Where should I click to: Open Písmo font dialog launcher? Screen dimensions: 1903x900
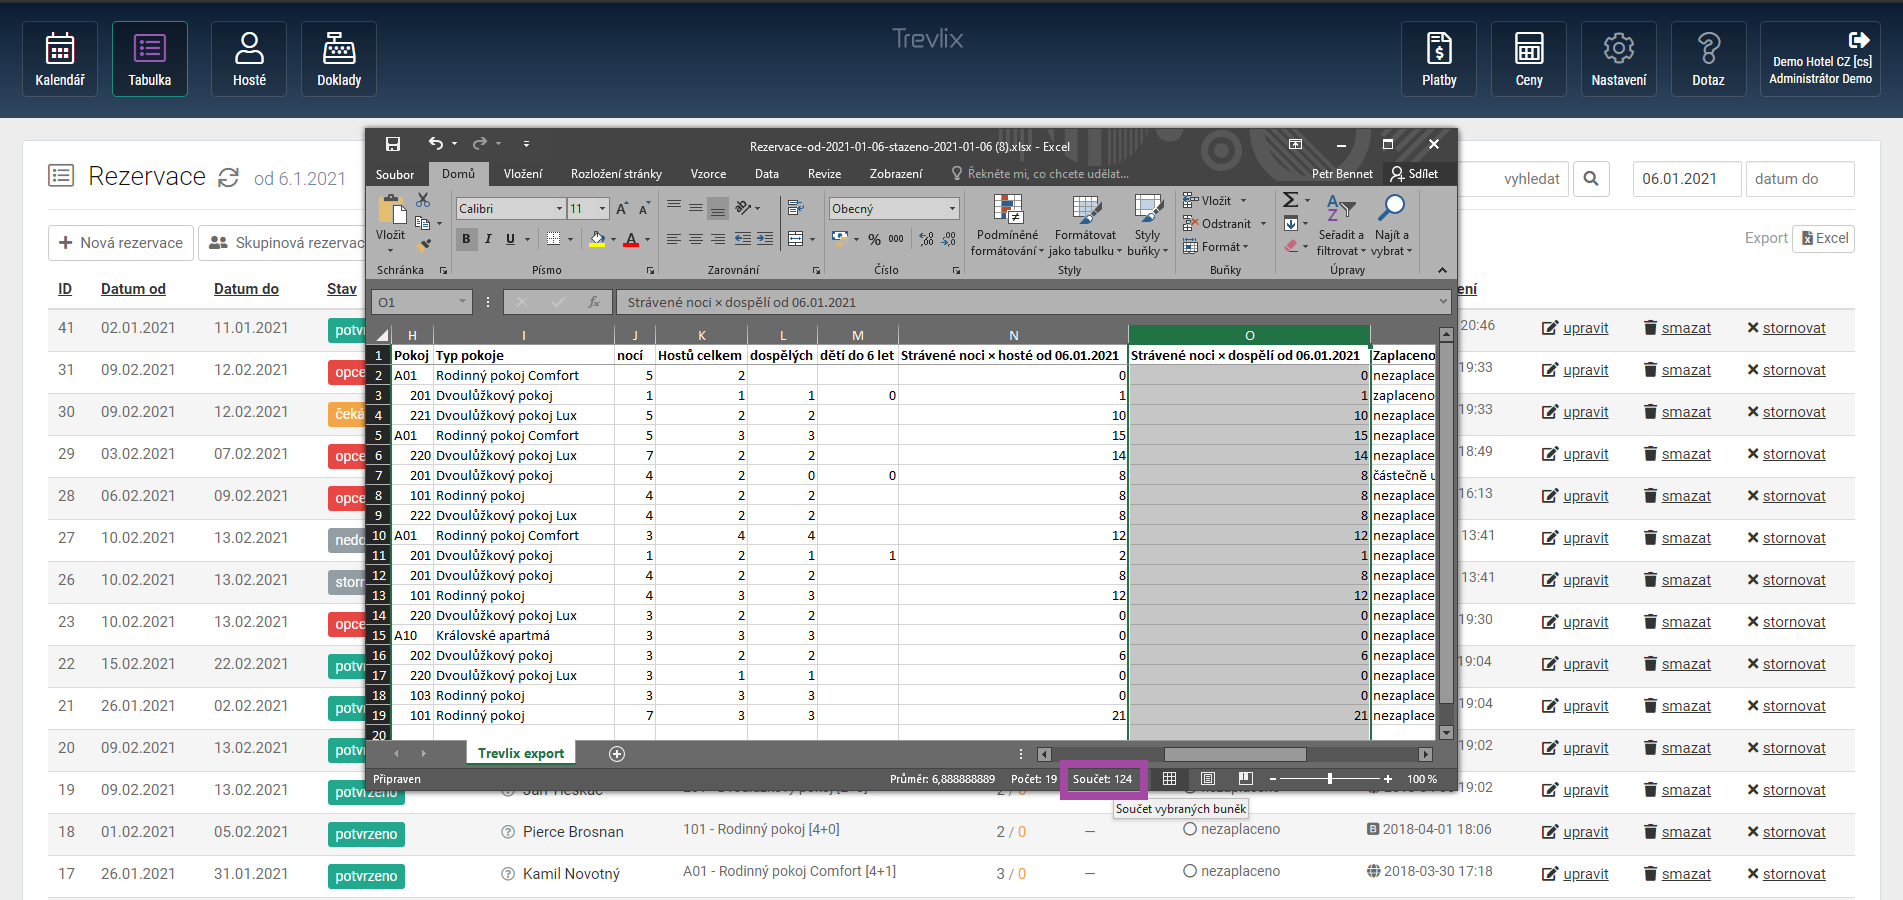click(650, 270)
